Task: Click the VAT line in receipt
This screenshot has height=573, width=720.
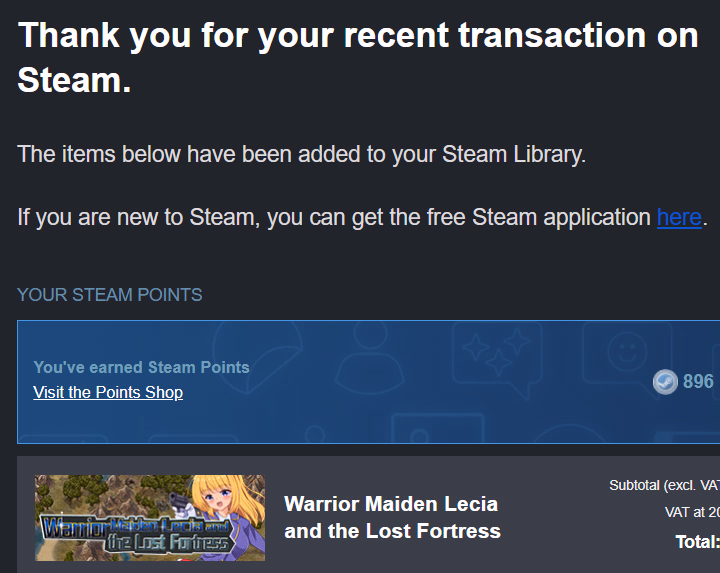Action: coord(692,512)
